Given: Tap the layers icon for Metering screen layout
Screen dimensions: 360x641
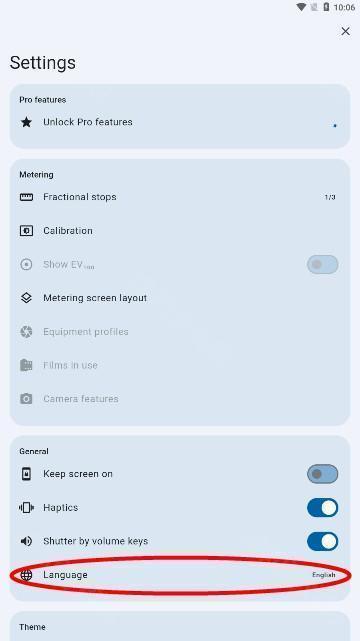Looking at the screenshot, I should tap(26, 298).
